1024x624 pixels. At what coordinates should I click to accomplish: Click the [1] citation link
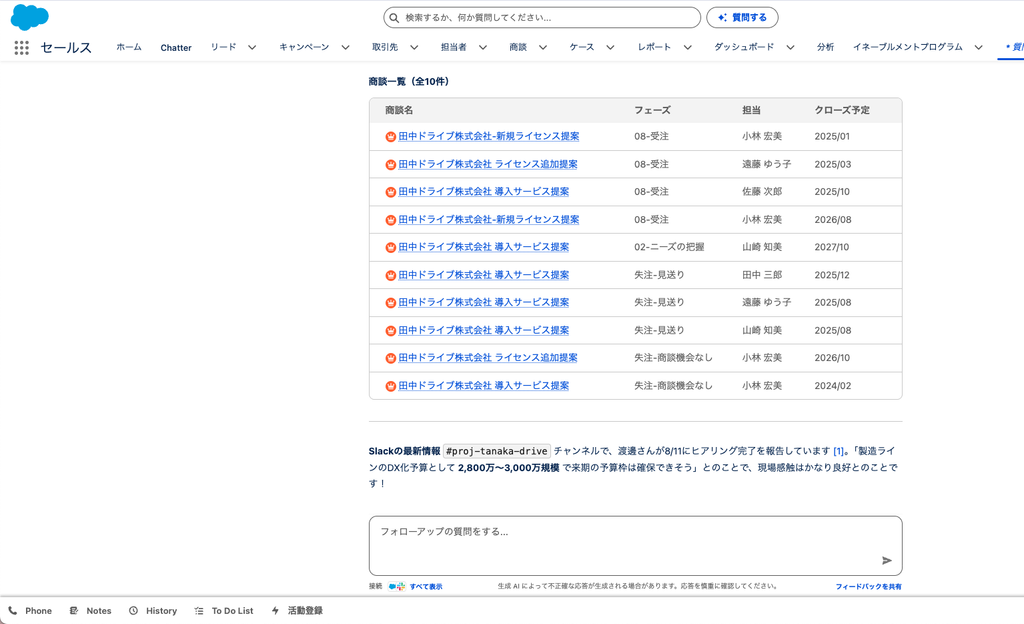pos(838,451)
